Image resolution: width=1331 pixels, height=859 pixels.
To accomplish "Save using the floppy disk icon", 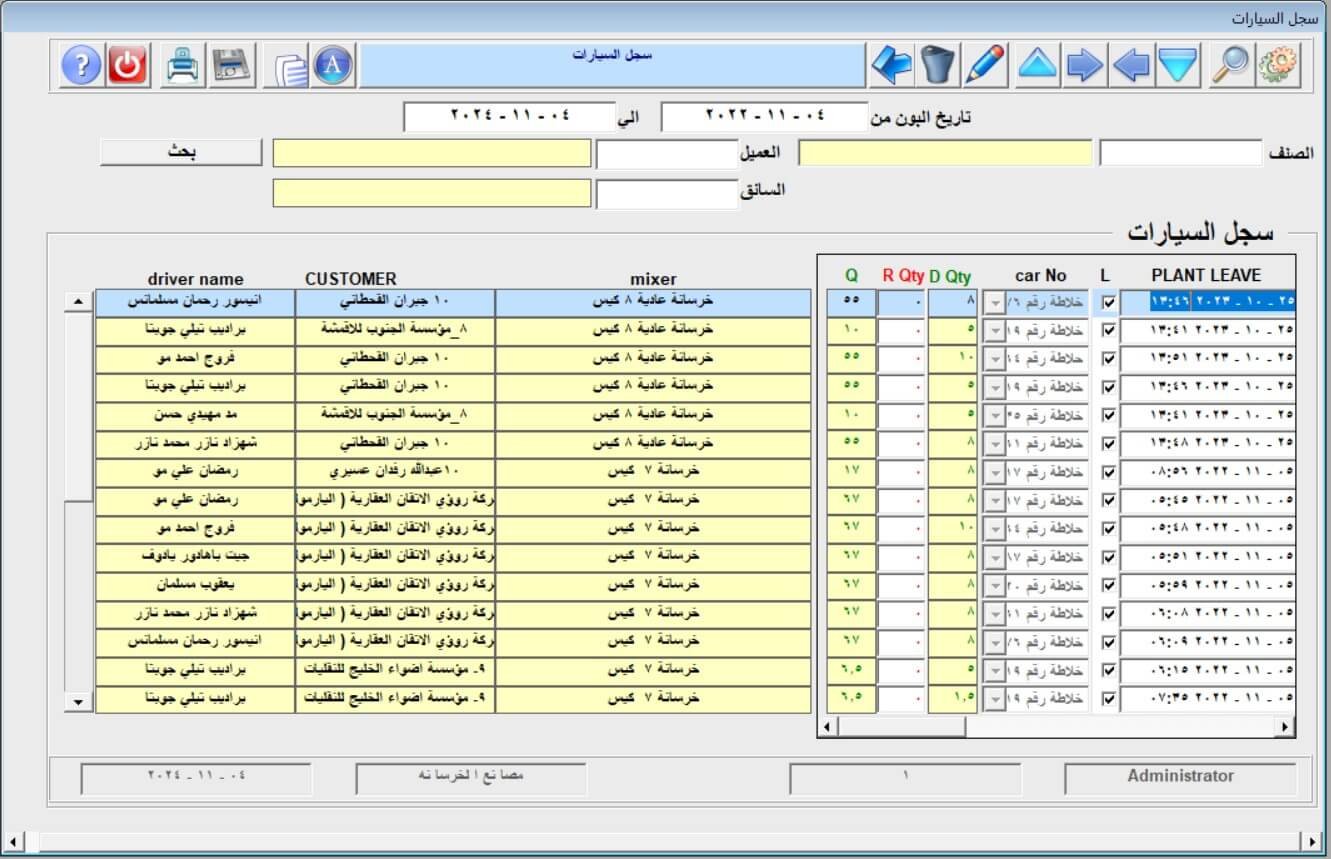I will pyautogui.click(x=232, y=66).
